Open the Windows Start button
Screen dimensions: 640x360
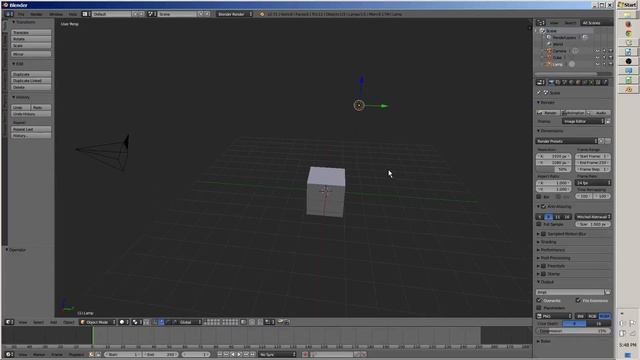tap(628, 5)
